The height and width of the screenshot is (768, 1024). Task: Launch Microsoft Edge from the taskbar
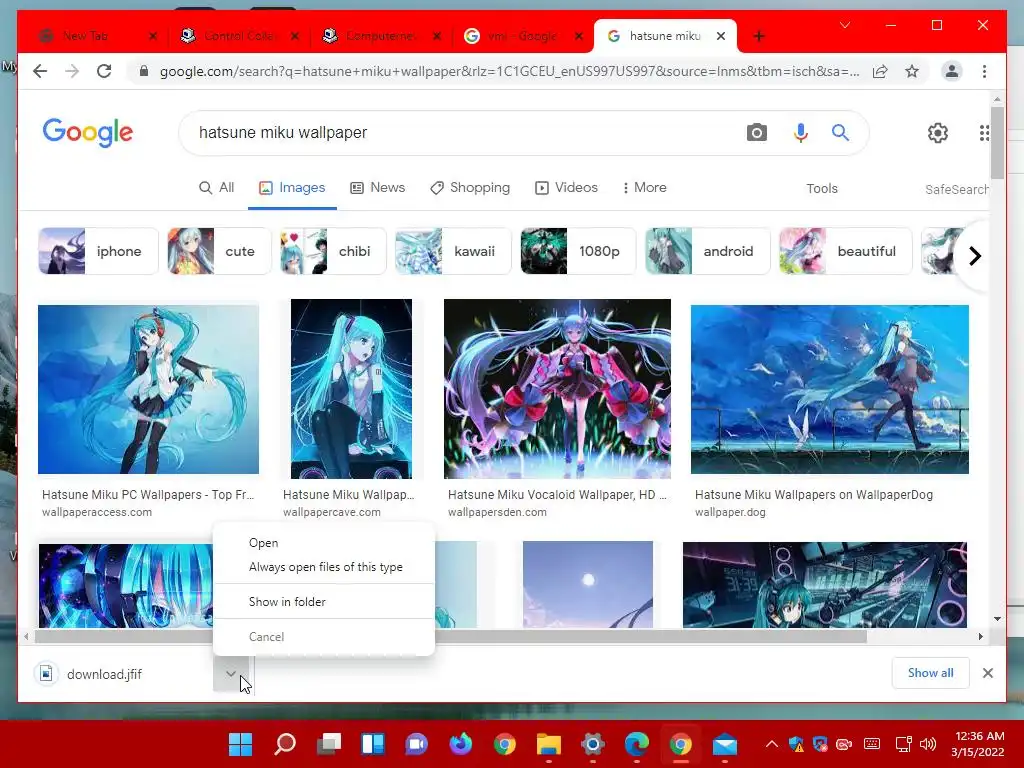pos(637,744)
